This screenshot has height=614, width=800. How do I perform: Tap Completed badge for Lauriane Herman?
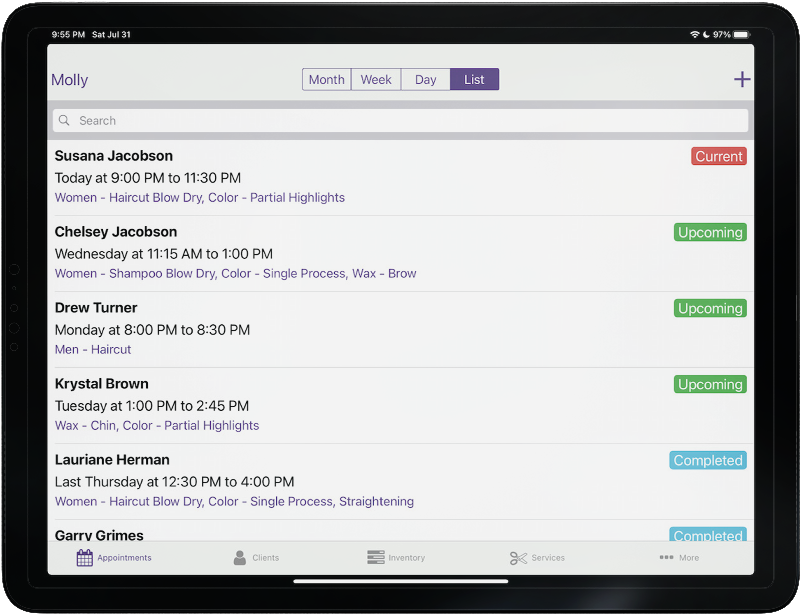coord(708,460)
